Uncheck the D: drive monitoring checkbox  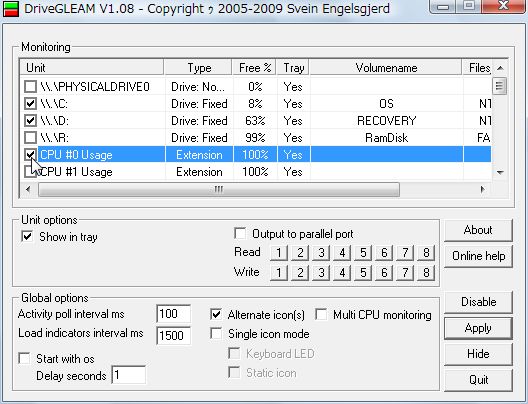pos(30,121)
